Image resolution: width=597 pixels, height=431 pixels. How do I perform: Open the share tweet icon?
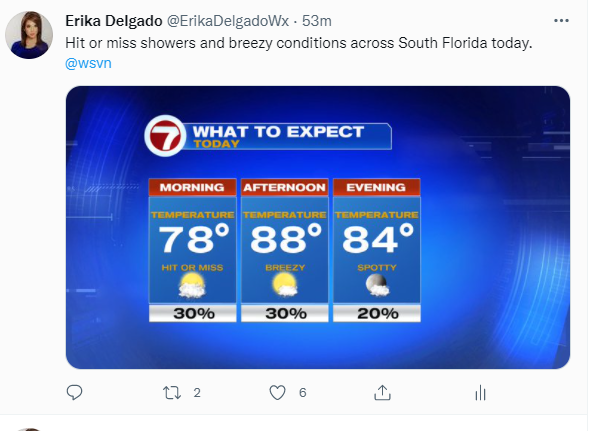pos(382,393)
